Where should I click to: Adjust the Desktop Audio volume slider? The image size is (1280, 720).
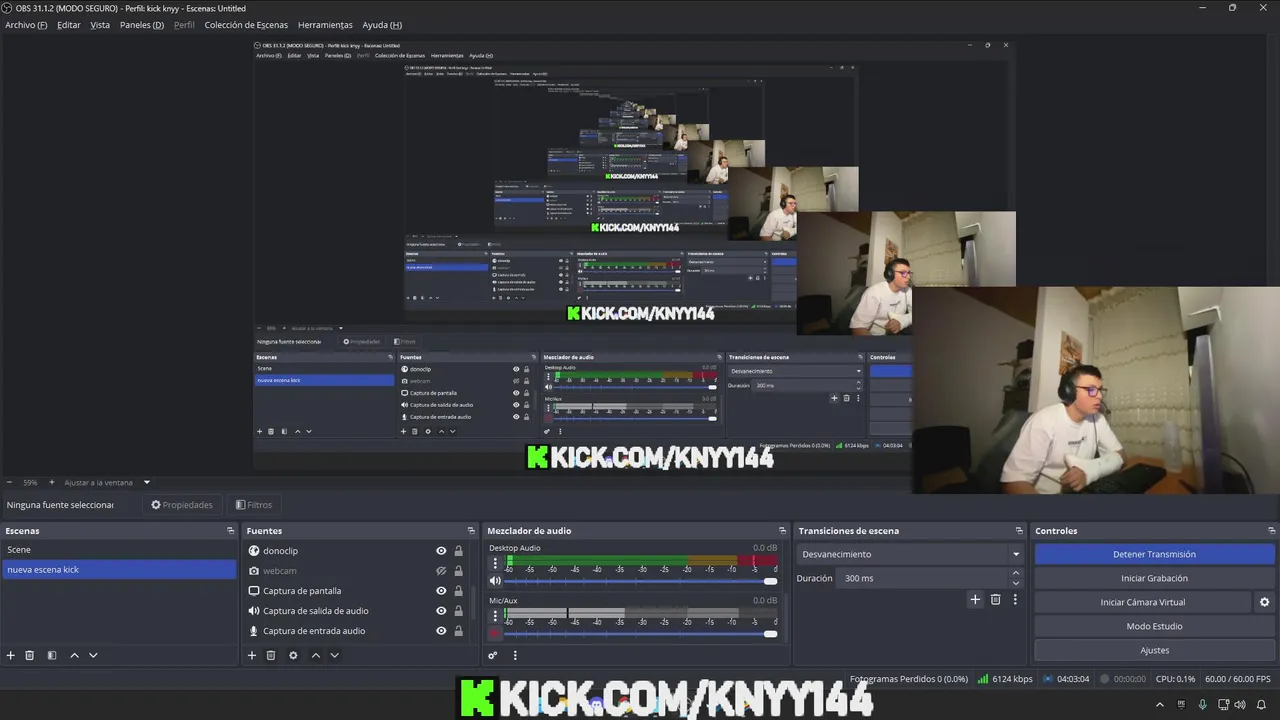coord(640,581)
